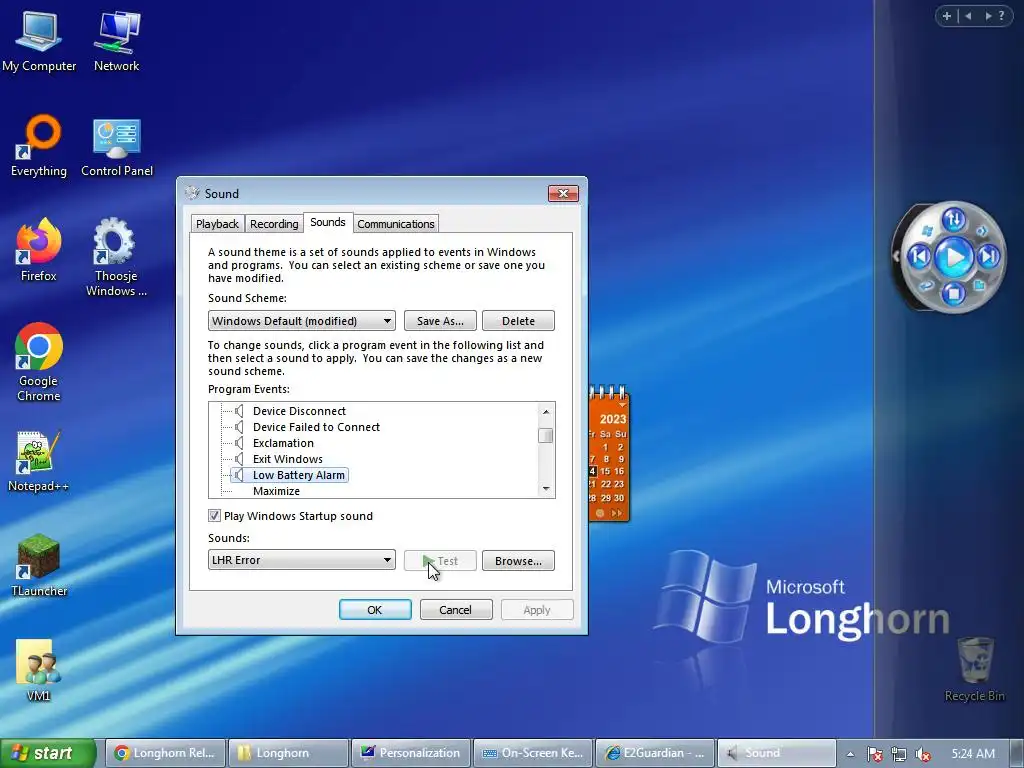Open Notepad++ desktop shortcut
The image size is (1024, 768).
(39, 461)
